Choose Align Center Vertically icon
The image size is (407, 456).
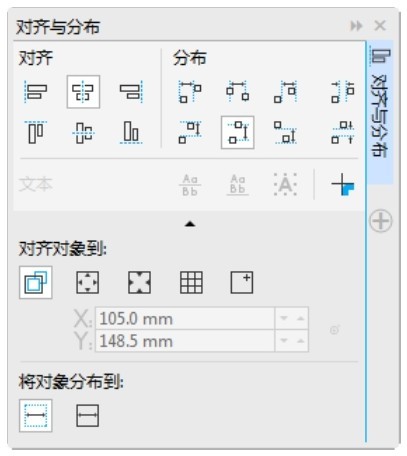[x=83, y=132]
